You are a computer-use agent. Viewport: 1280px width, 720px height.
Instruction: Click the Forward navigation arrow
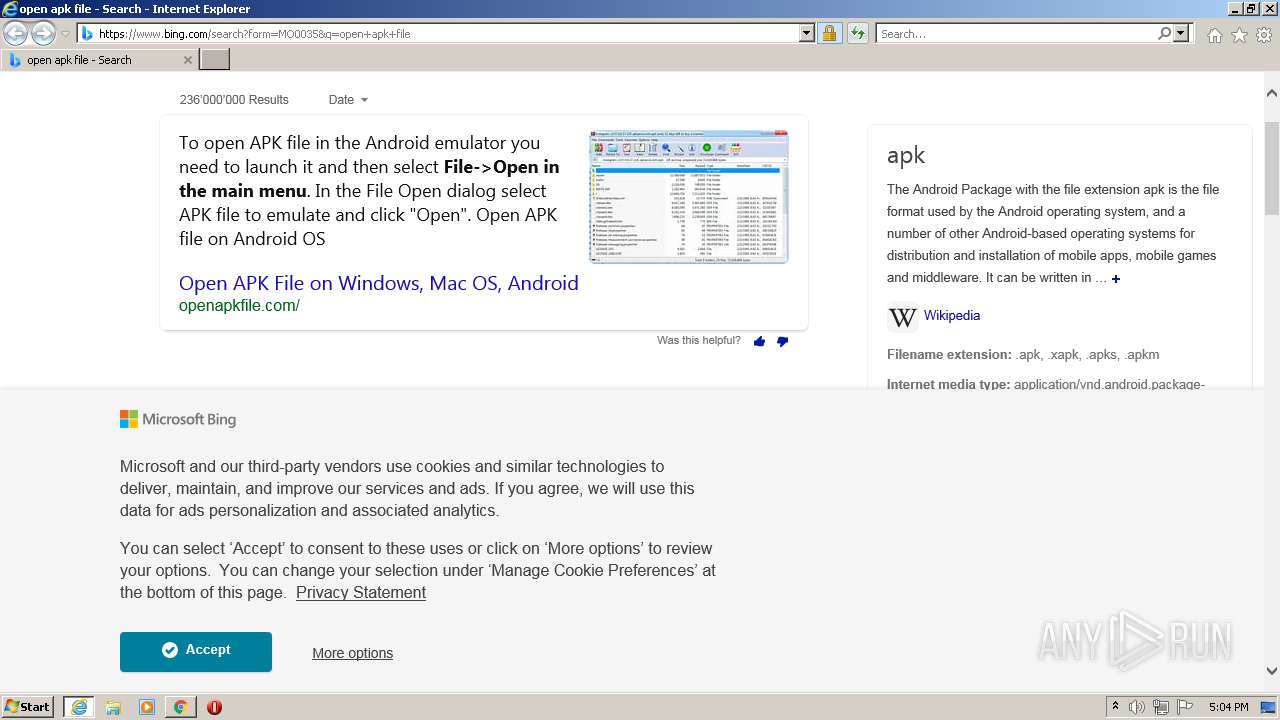pyautogui.click(x=43, y=33)
